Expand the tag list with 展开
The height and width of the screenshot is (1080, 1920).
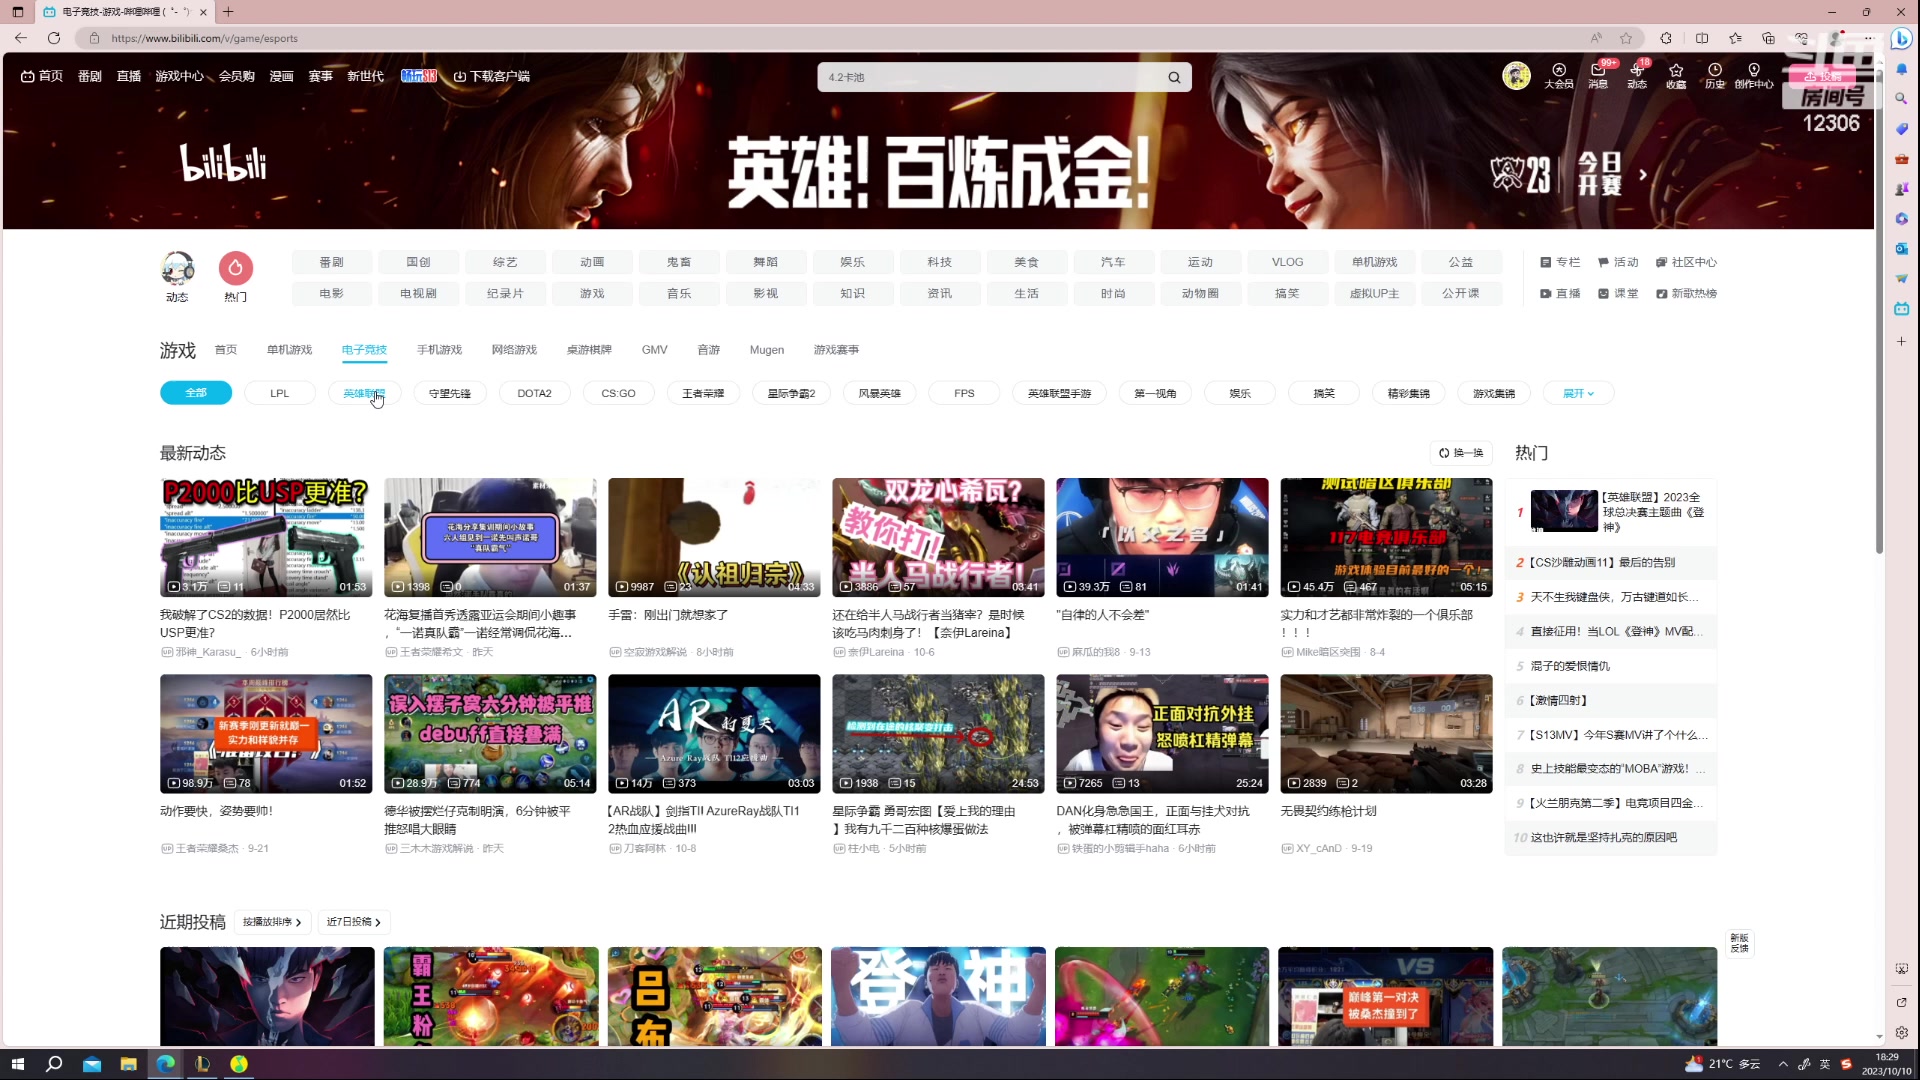pos(1578,393)
